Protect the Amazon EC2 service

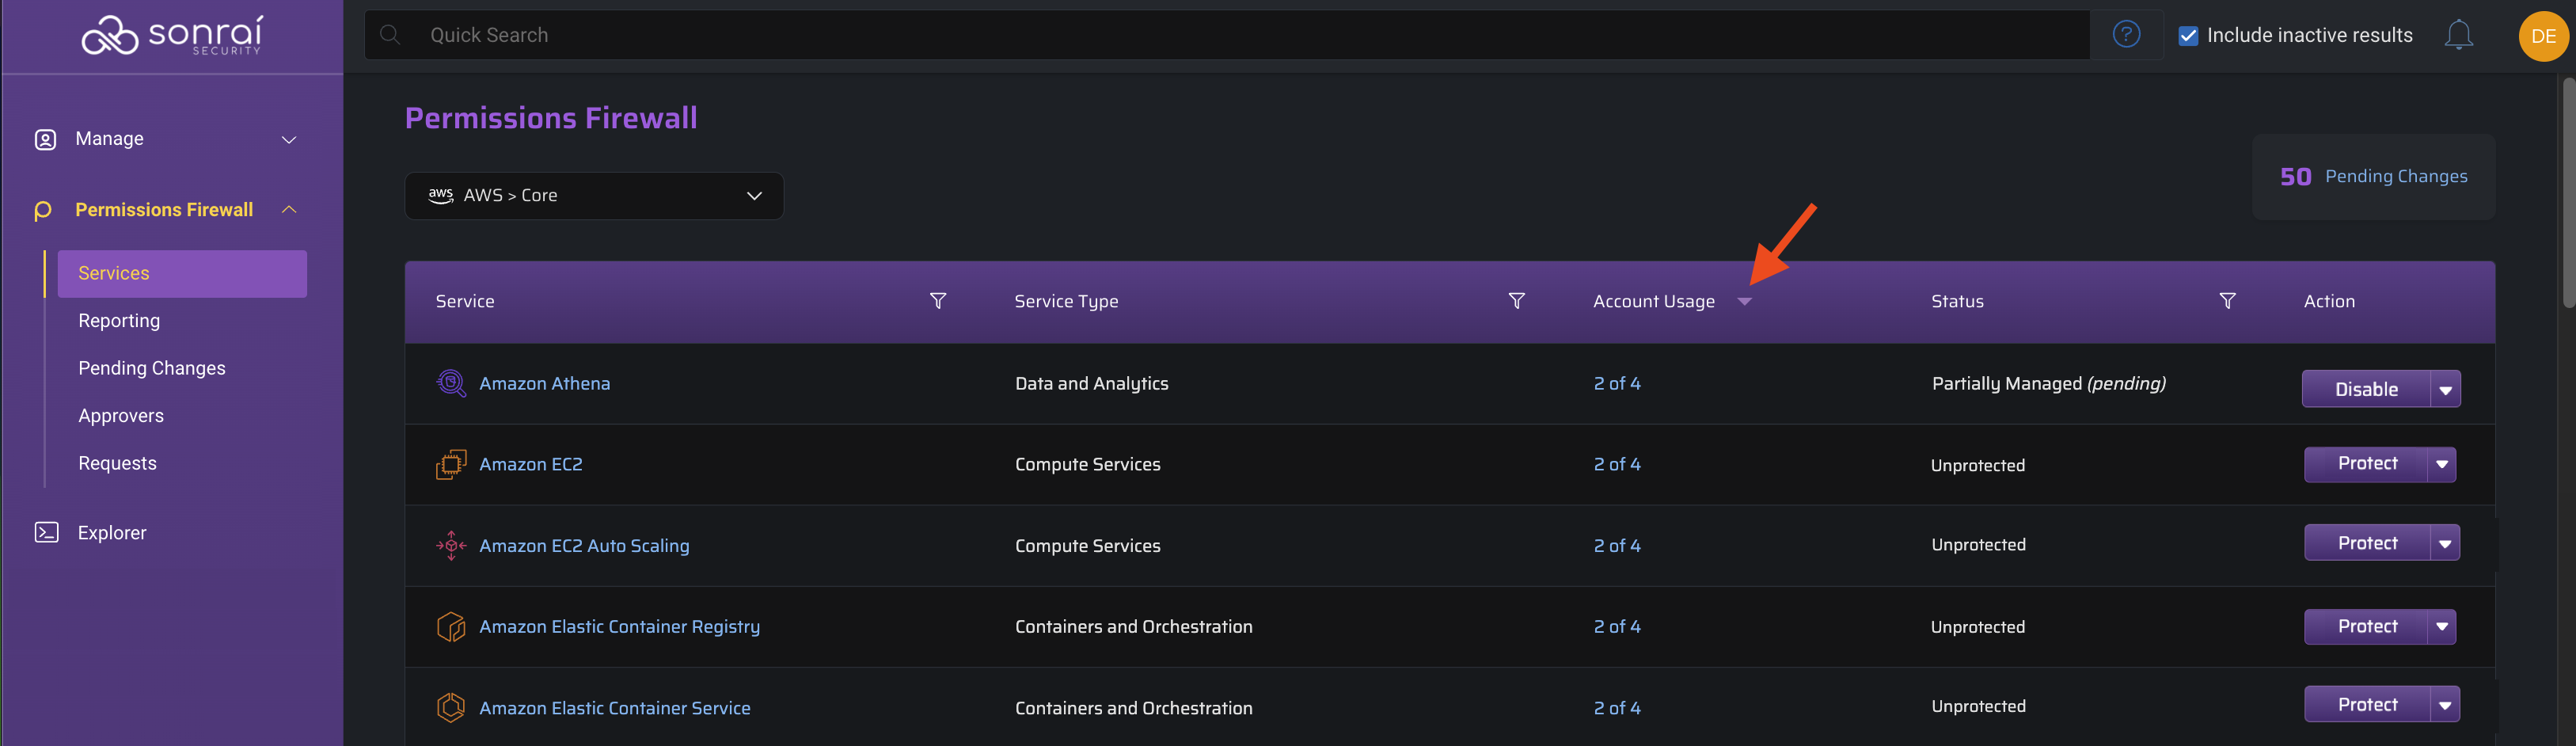point(2366,464)
